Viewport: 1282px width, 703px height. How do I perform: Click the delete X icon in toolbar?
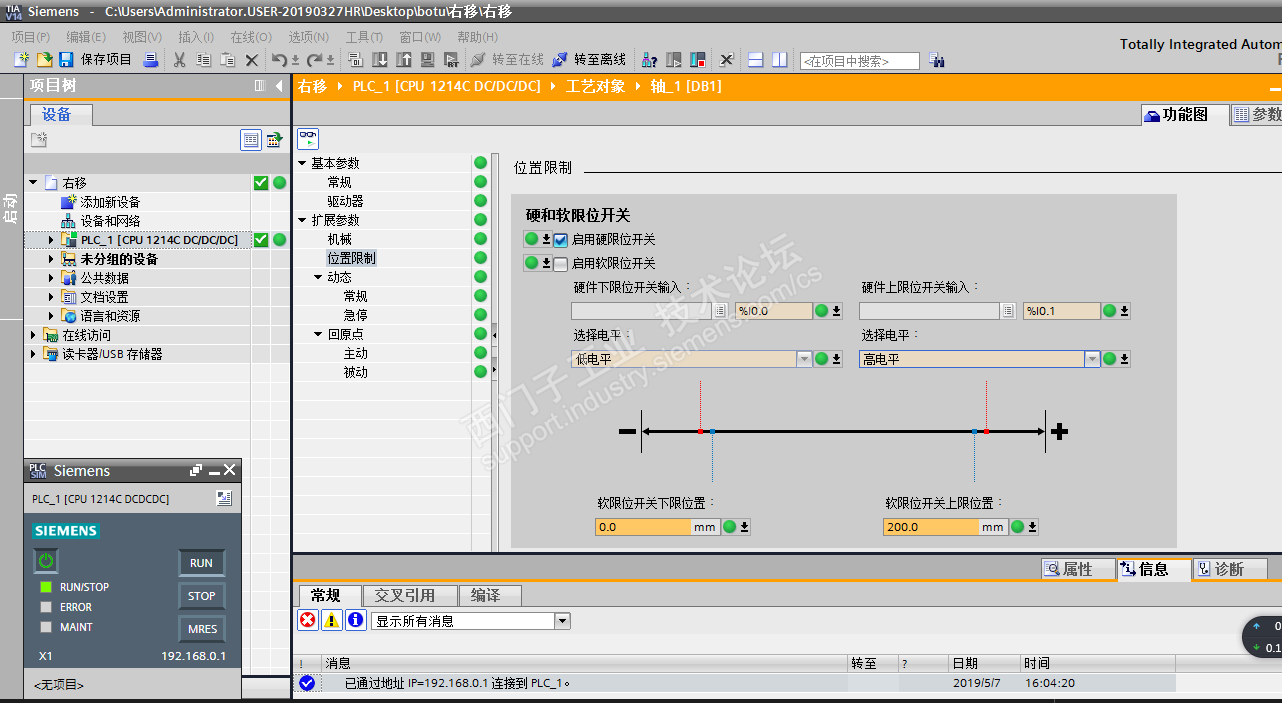[252, 60]
